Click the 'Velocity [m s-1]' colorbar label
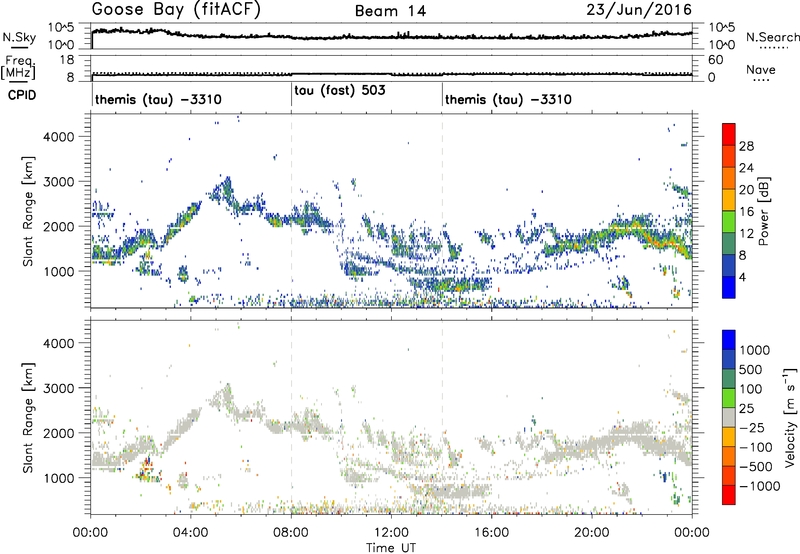This screenshot has width=800, height=554. click(x=789, y=417)
